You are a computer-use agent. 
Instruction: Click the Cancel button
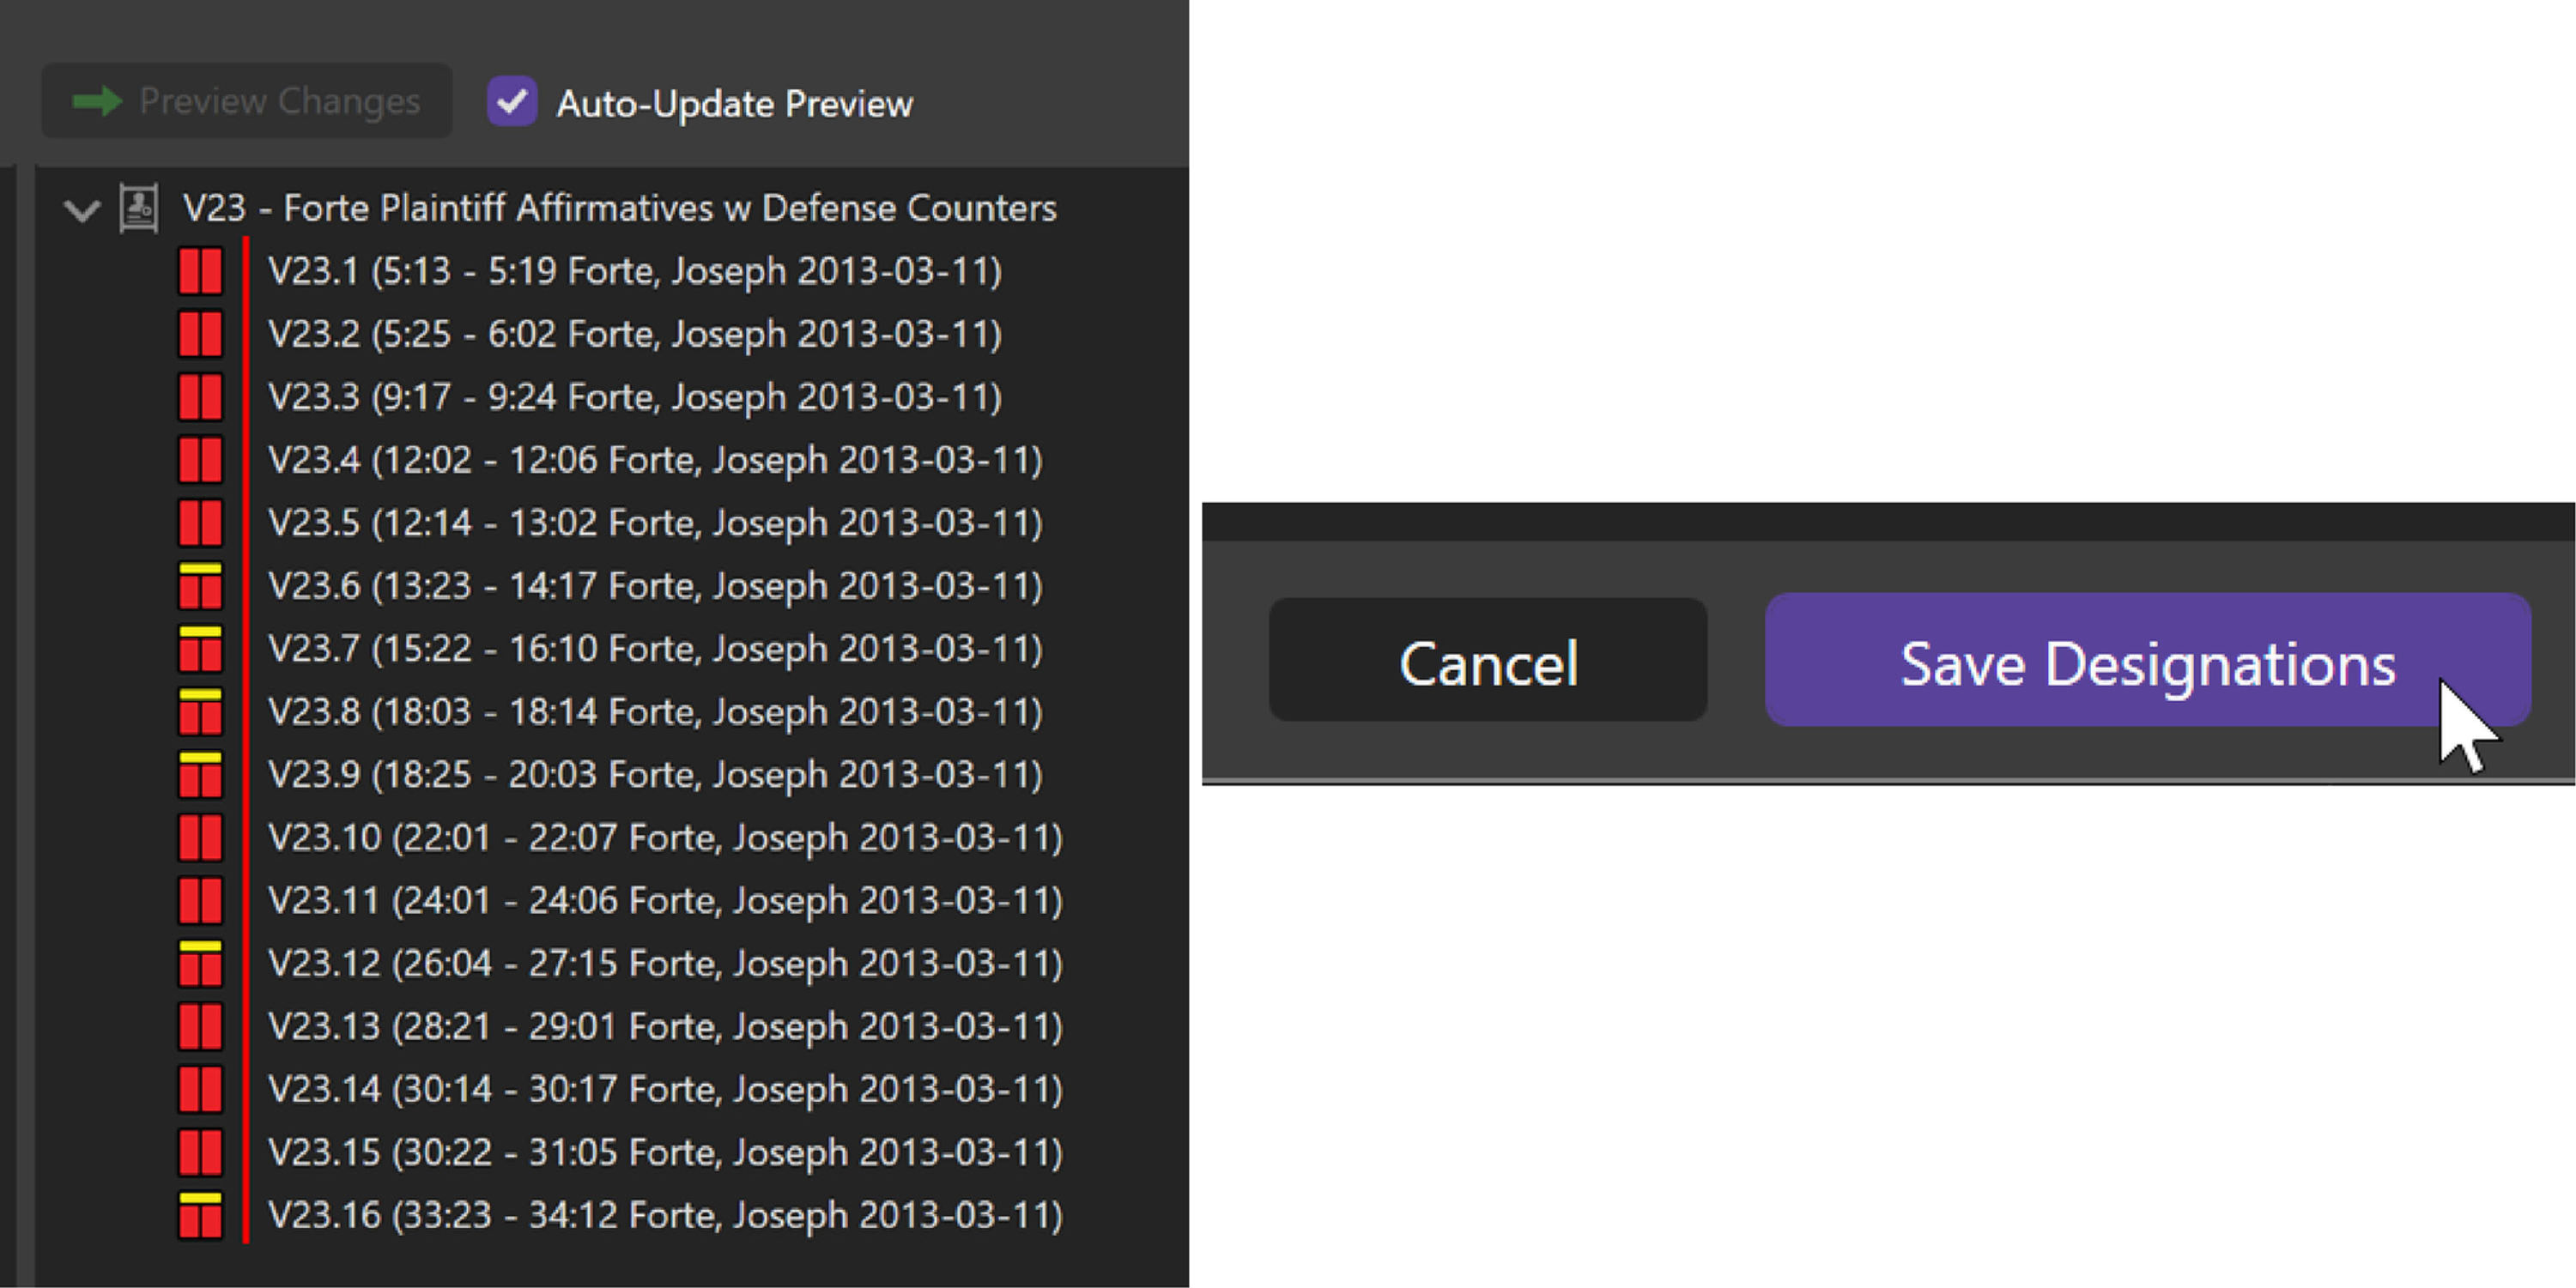tap(1487, 661)
